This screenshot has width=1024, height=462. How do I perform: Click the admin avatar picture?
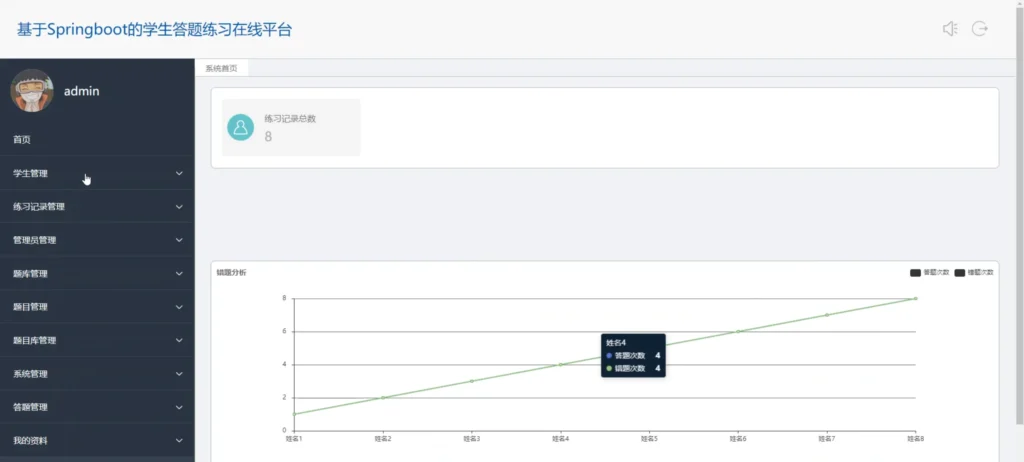[32, 91]
